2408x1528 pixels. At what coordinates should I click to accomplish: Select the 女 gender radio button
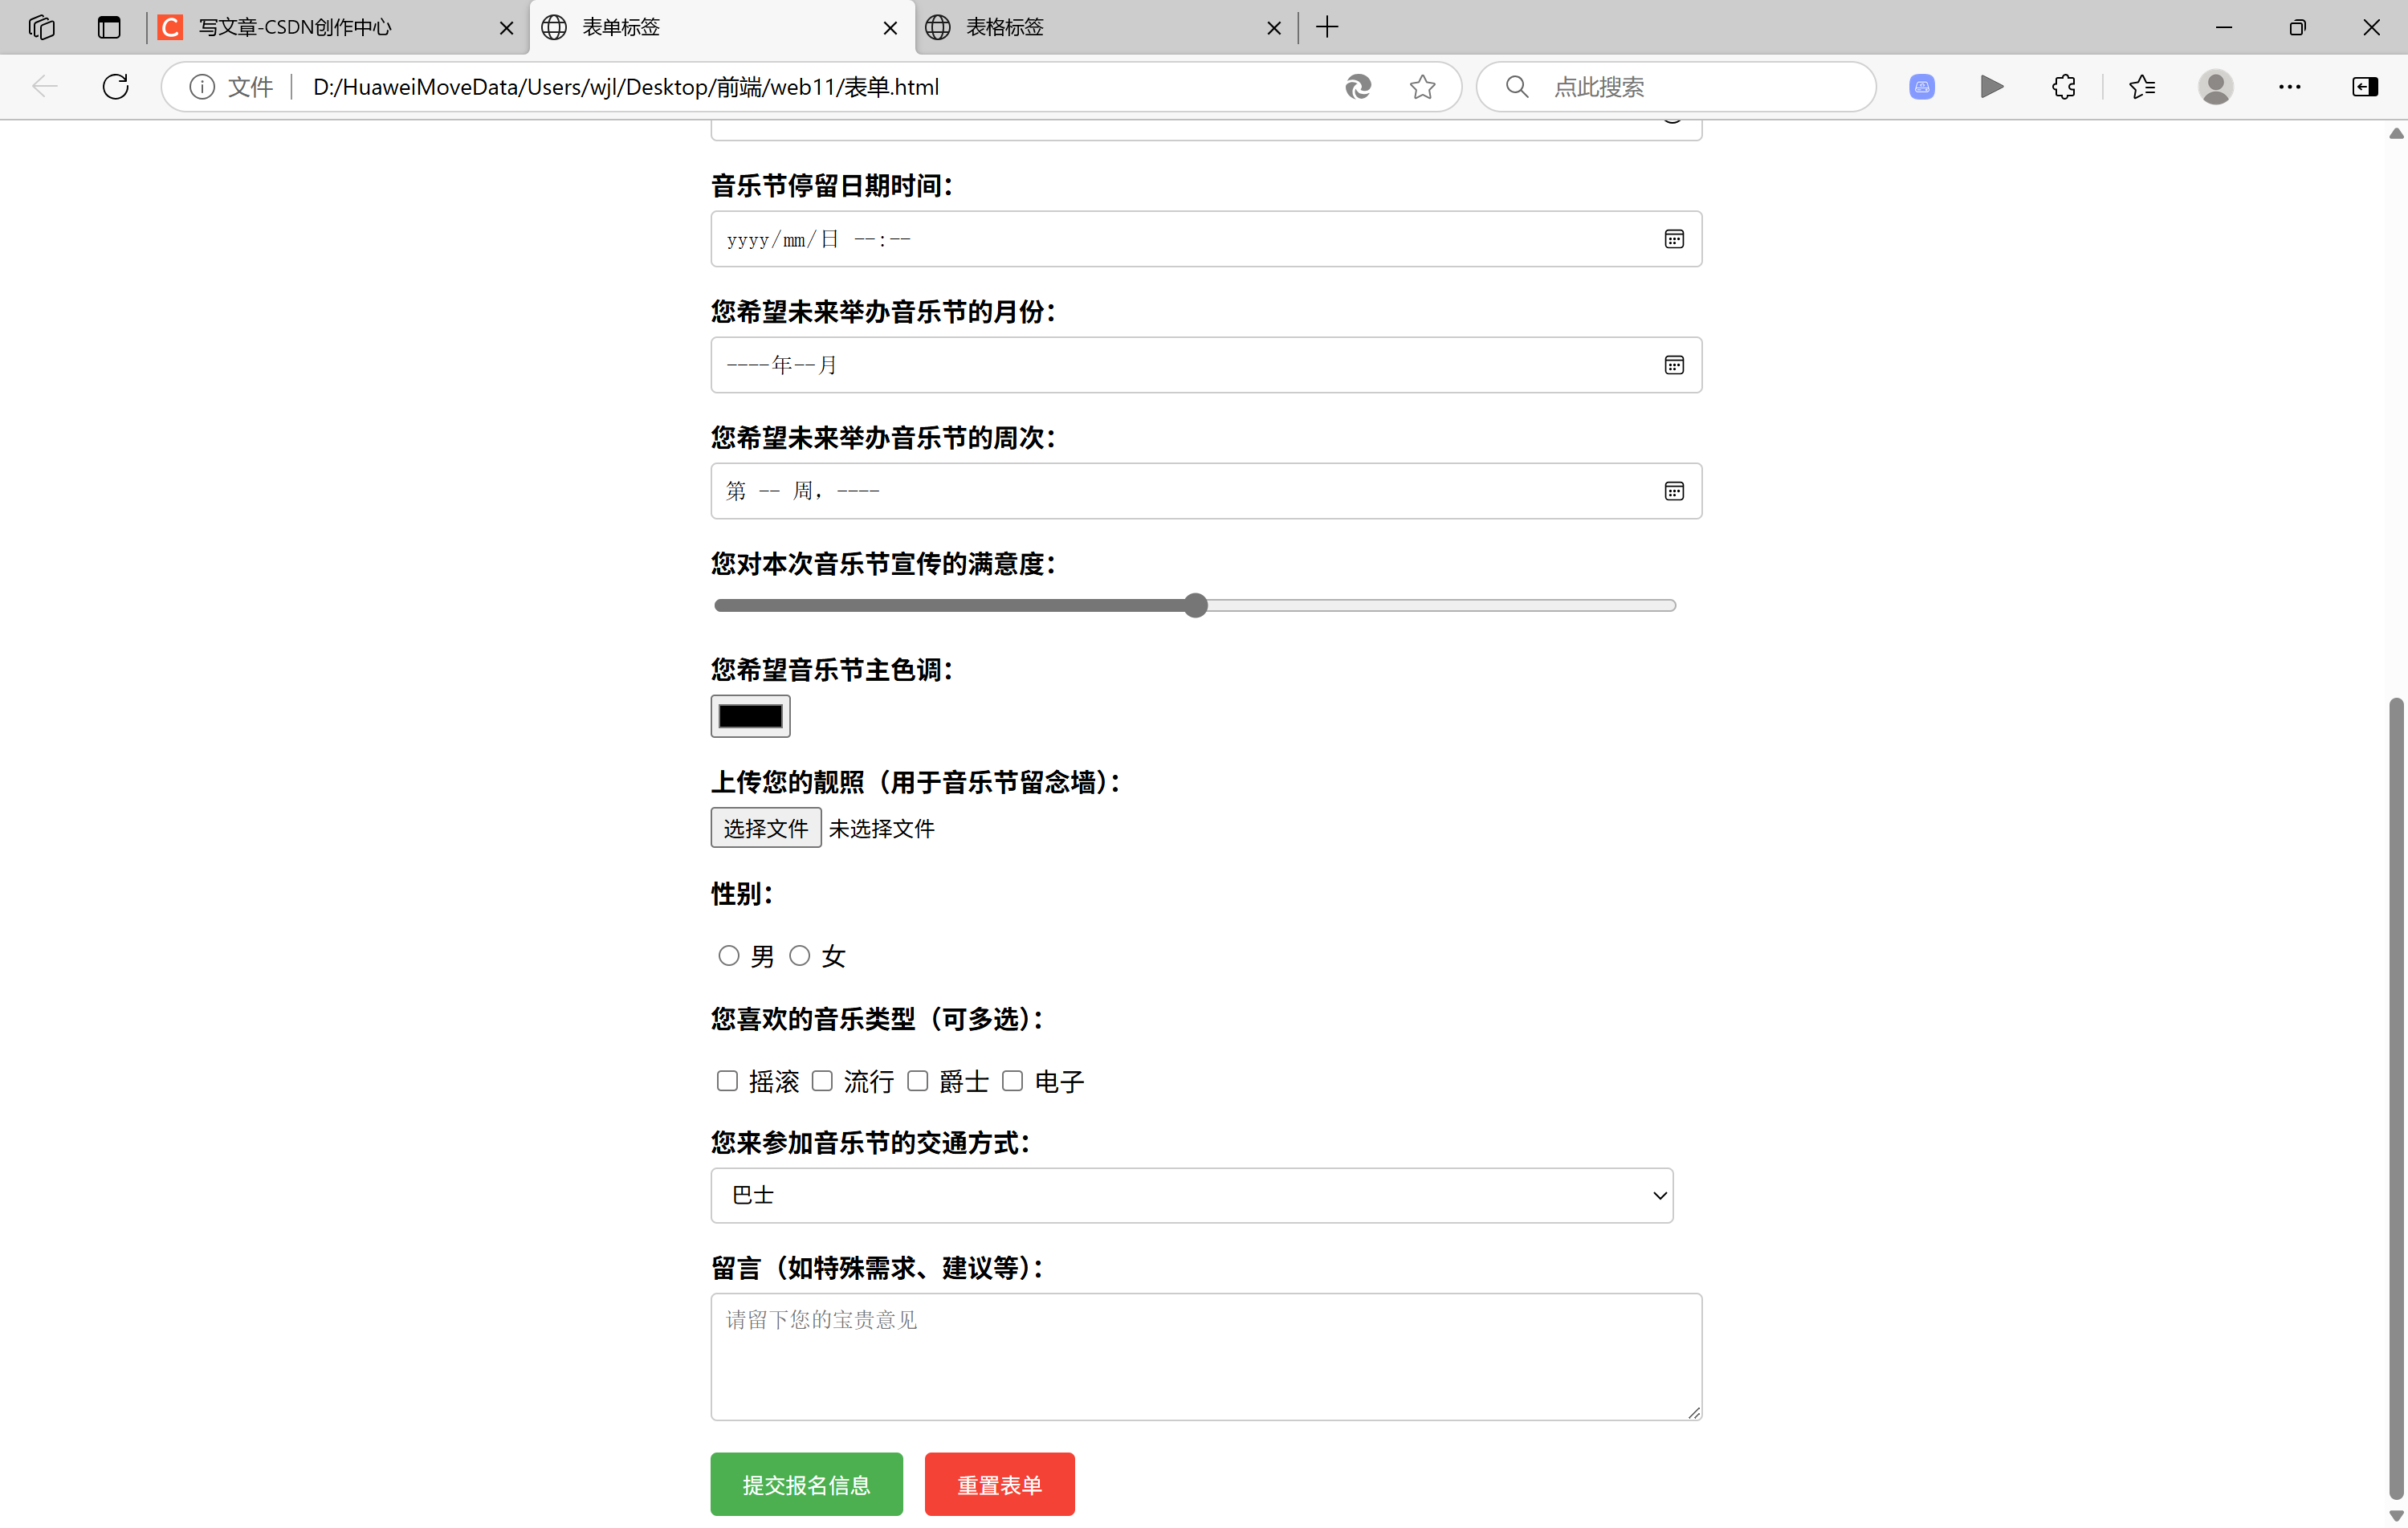click(799, 956)
